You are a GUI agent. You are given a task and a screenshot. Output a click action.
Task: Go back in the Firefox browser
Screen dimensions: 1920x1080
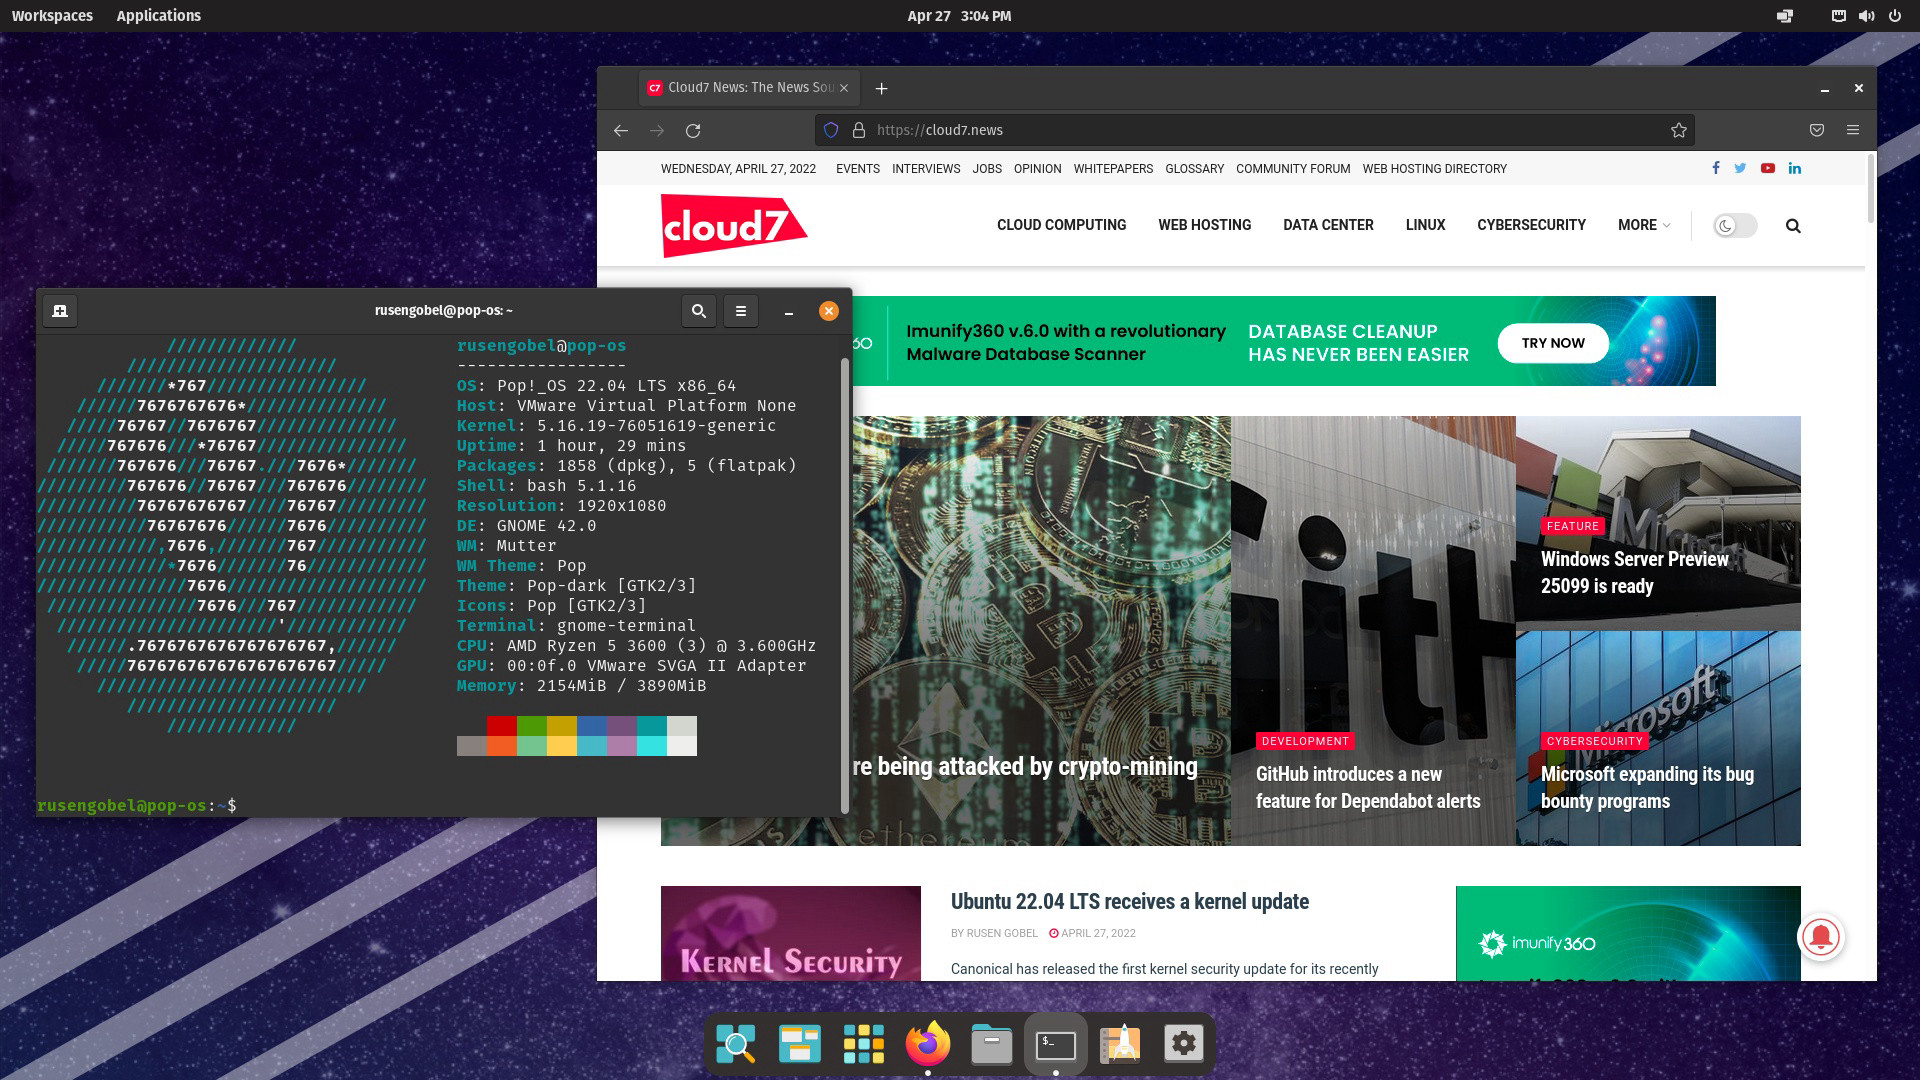[x=621, y=130]
